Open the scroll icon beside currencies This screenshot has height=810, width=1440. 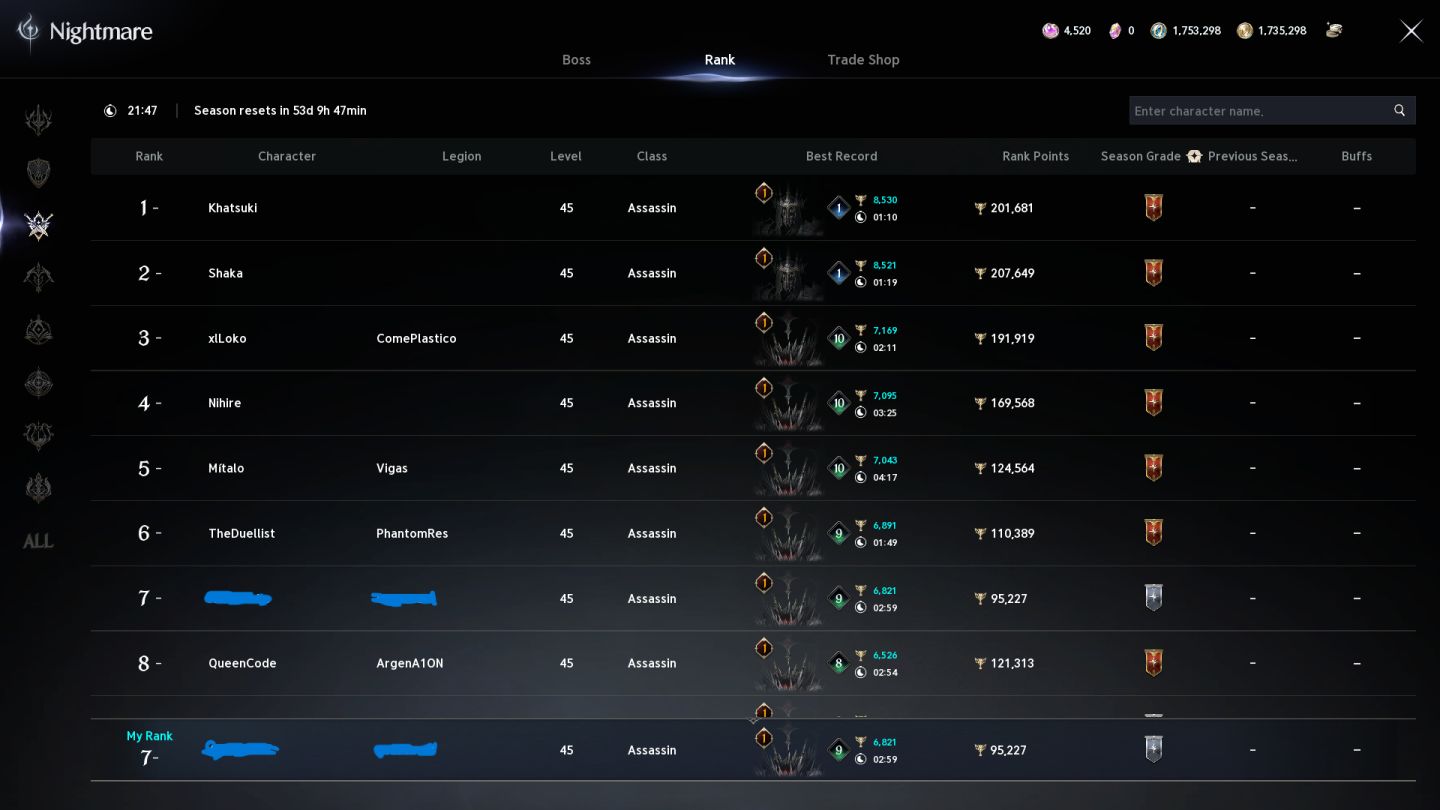click(x=1334, y=31)
